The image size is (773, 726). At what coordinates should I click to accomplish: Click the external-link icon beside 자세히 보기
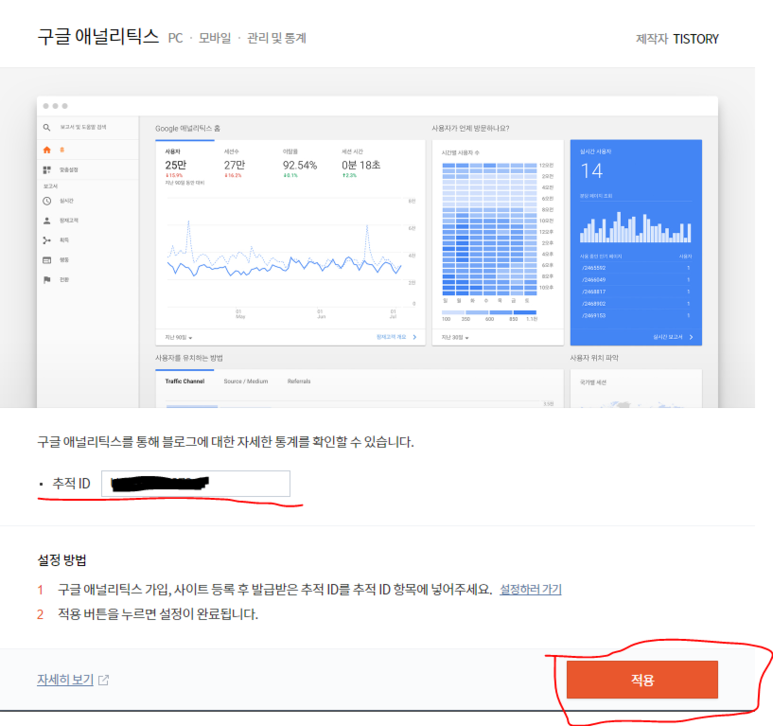[x=104, y=680]
